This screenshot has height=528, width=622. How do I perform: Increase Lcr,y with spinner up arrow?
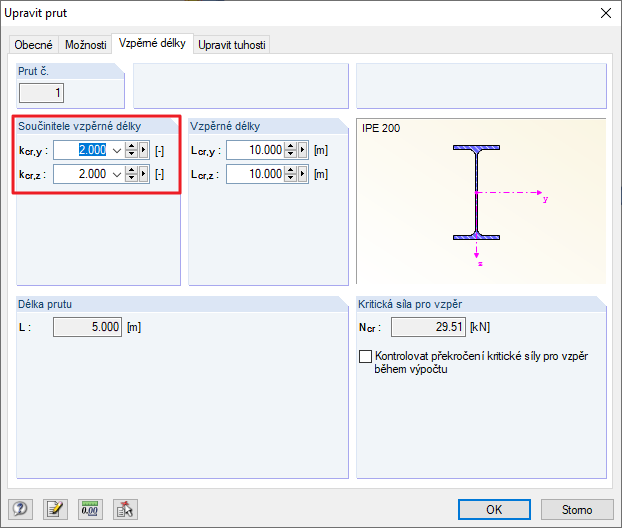click(291, 146)
